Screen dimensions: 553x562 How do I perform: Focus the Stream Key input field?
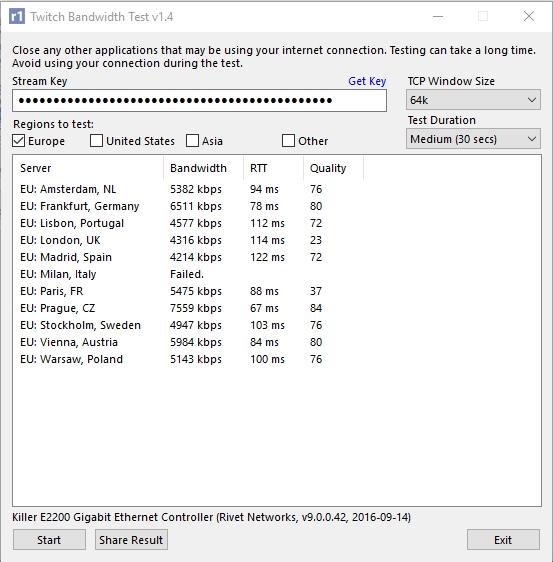point(199,101)
